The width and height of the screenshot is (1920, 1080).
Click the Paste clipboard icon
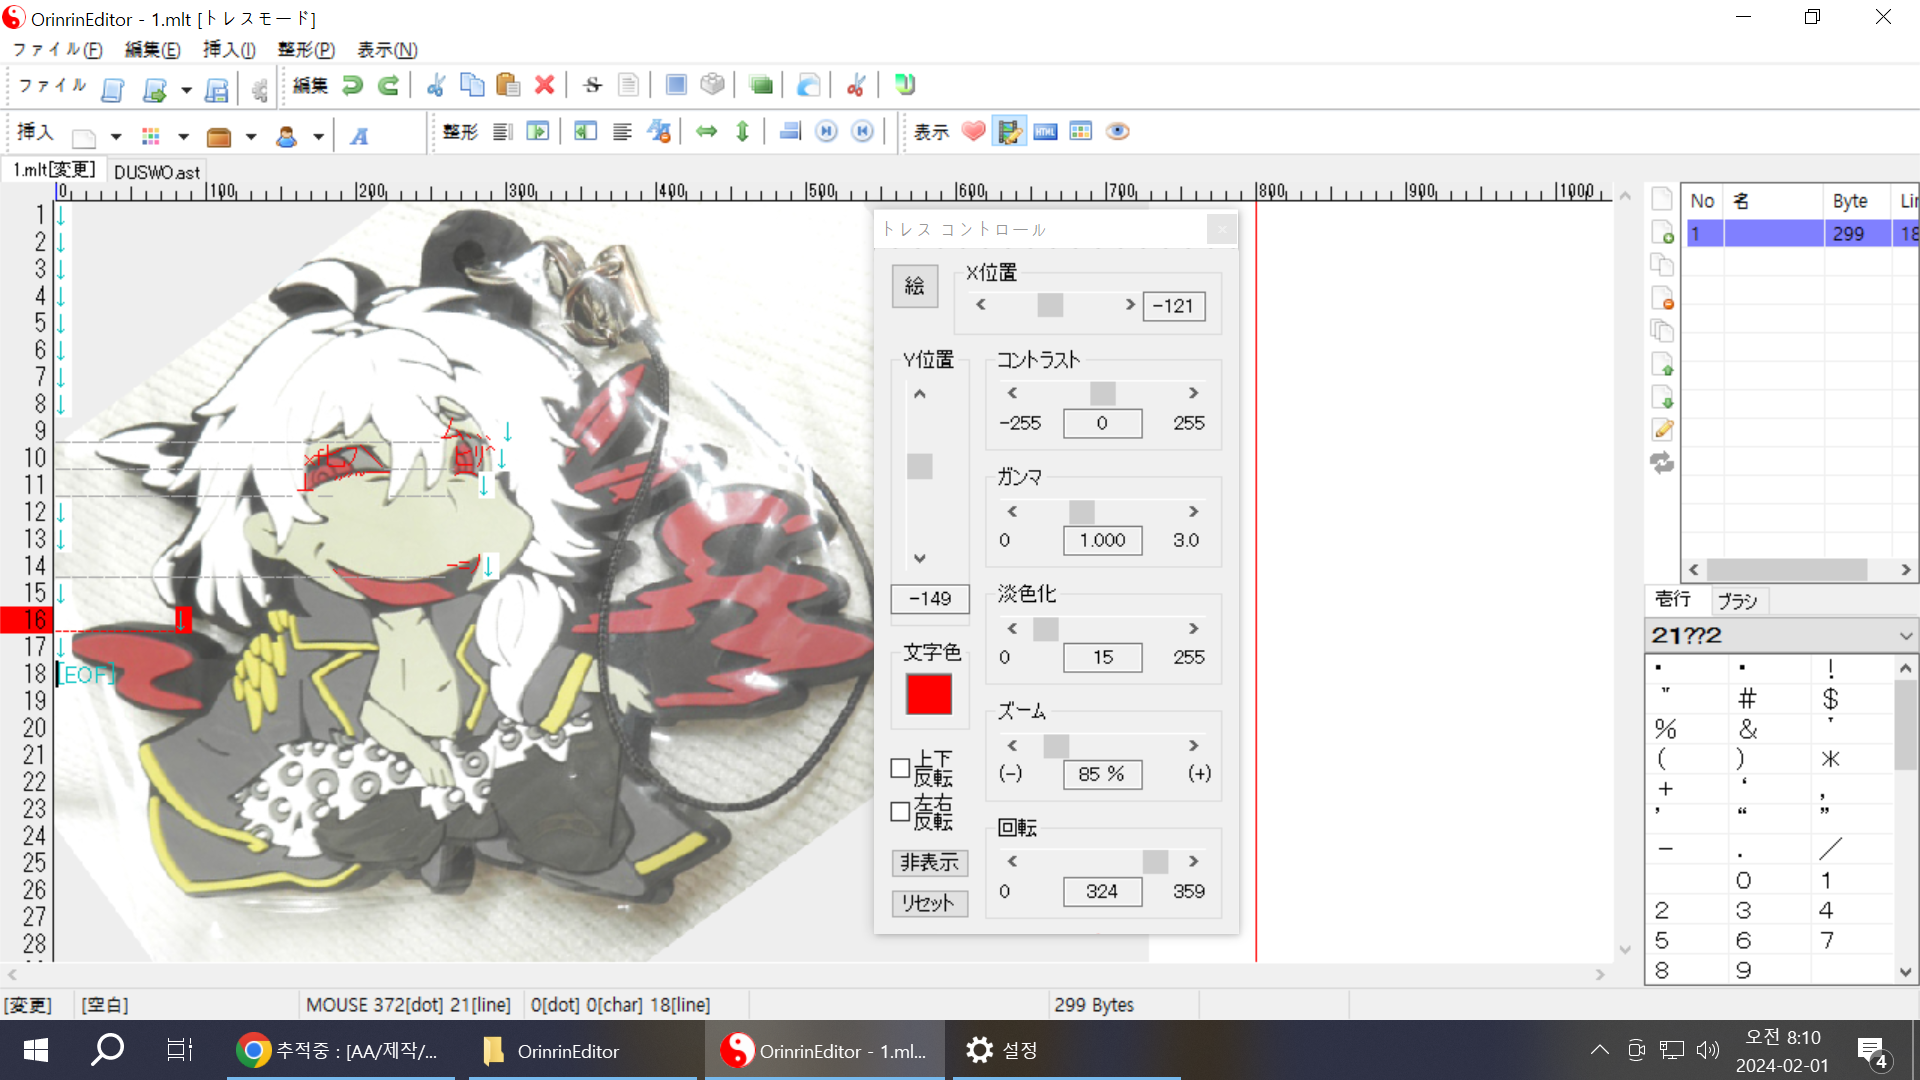(508, 85)
